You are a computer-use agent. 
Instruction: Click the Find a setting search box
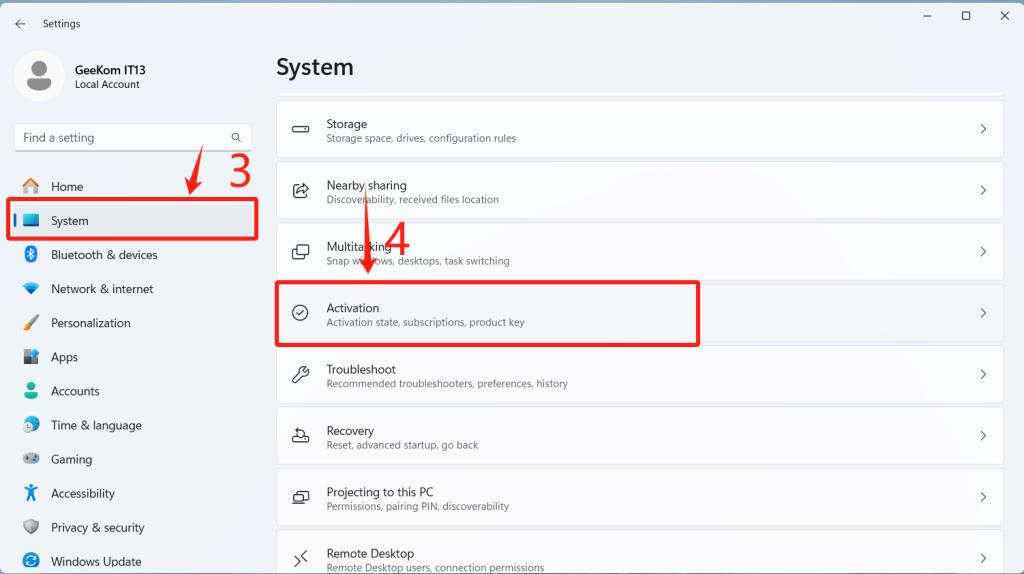click(x=120, y=138)
